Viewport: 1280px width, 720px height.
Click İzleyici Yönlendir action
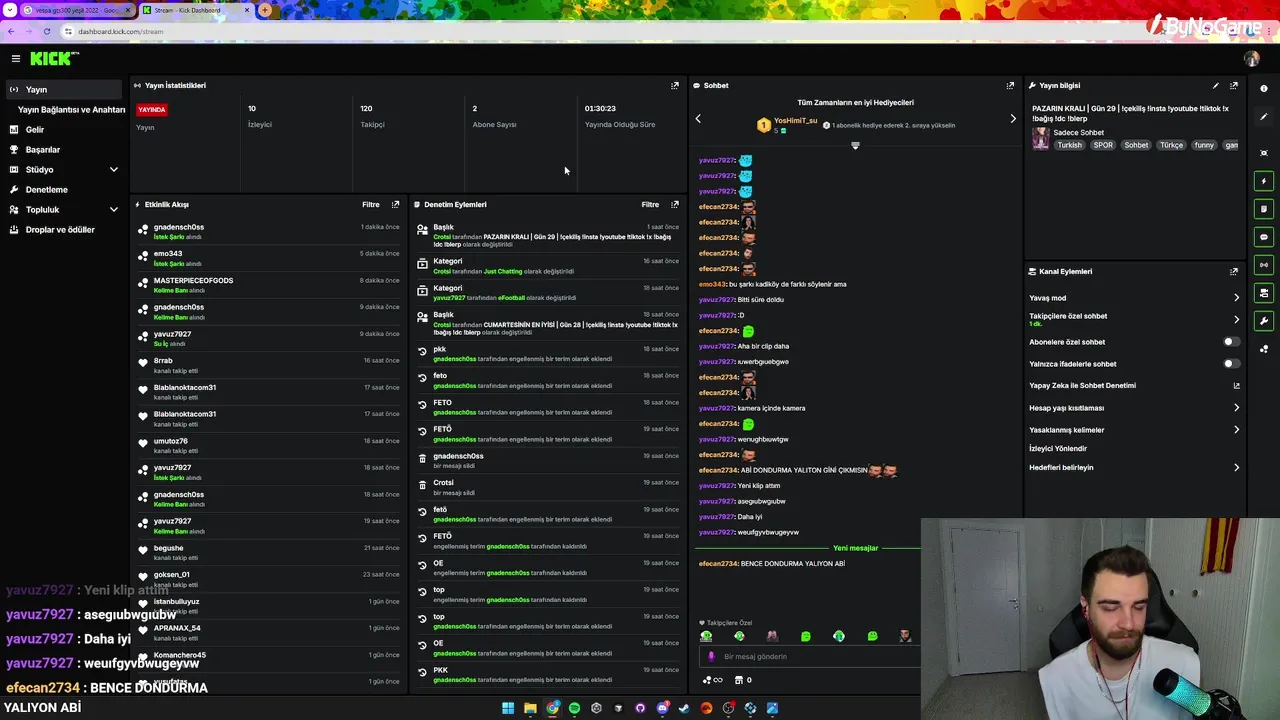(x=1058, y=448)
